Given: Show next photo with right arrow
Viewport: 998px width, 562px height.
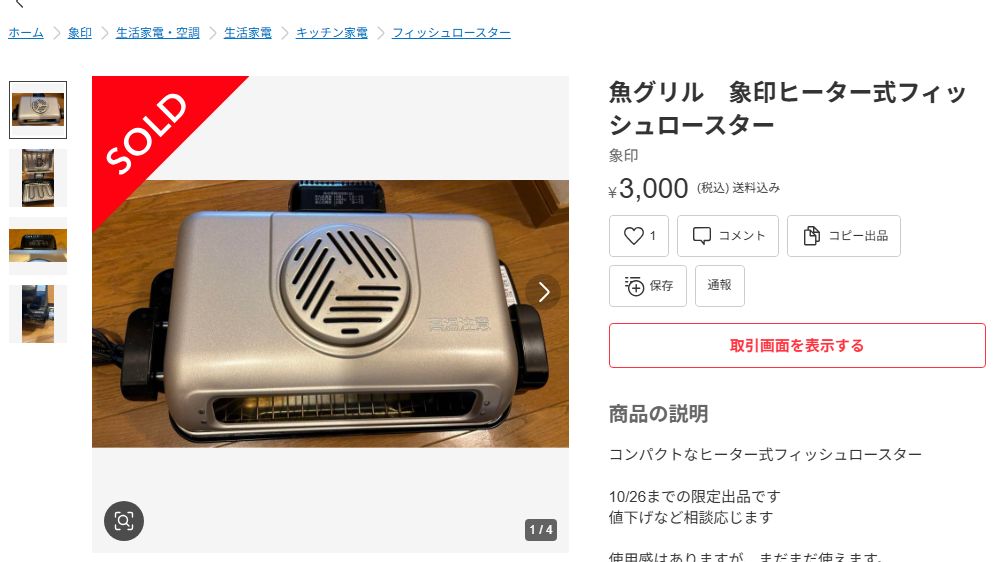Looking at the screenshot, I should click(x=543, y=292).
